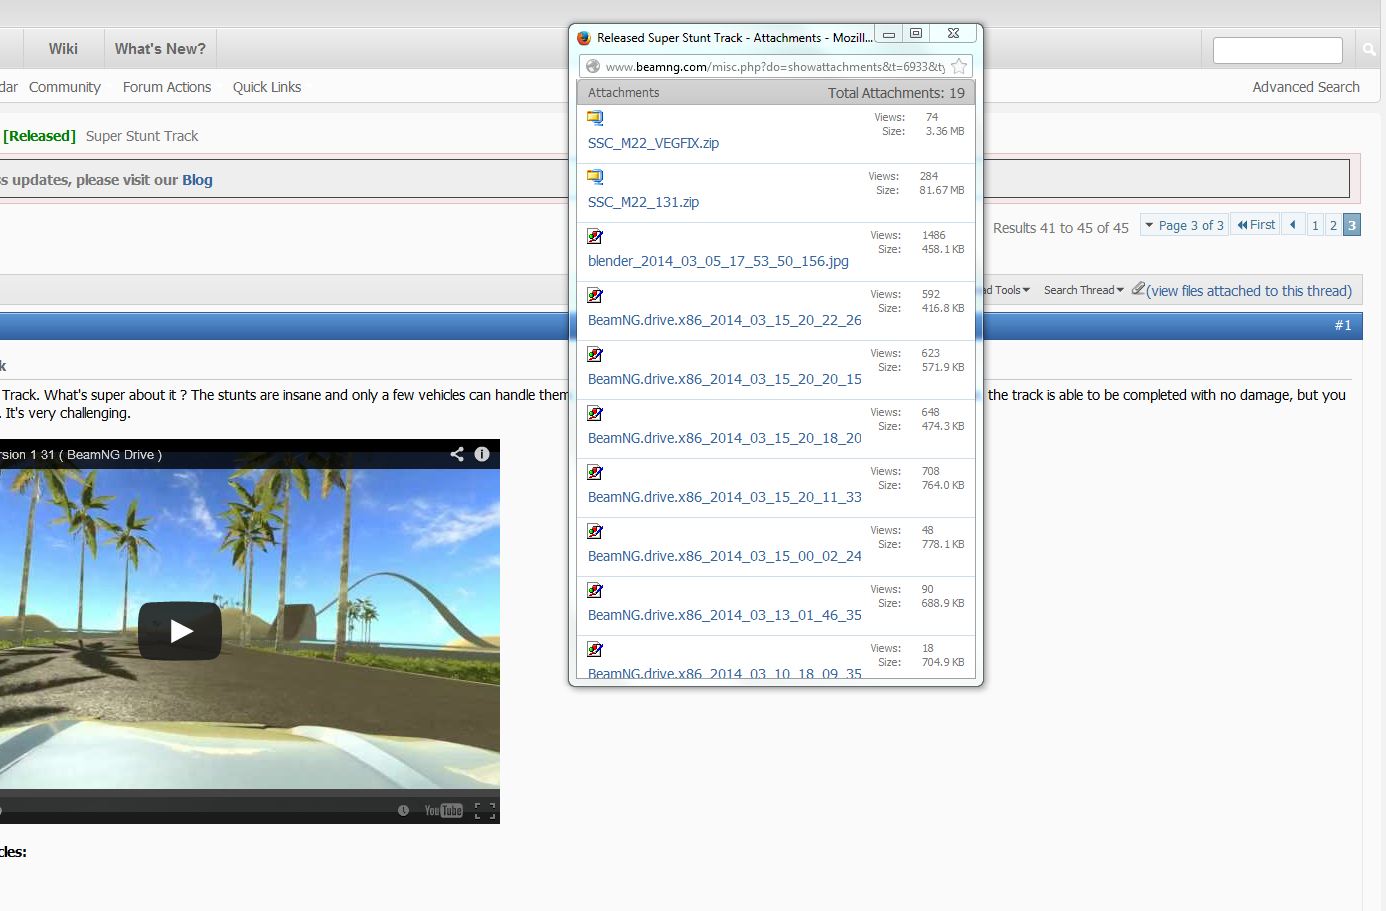Screen dimensions: 1386x911
Task: Click the forum search magnifier icon
Action: tap(1368, 49)
